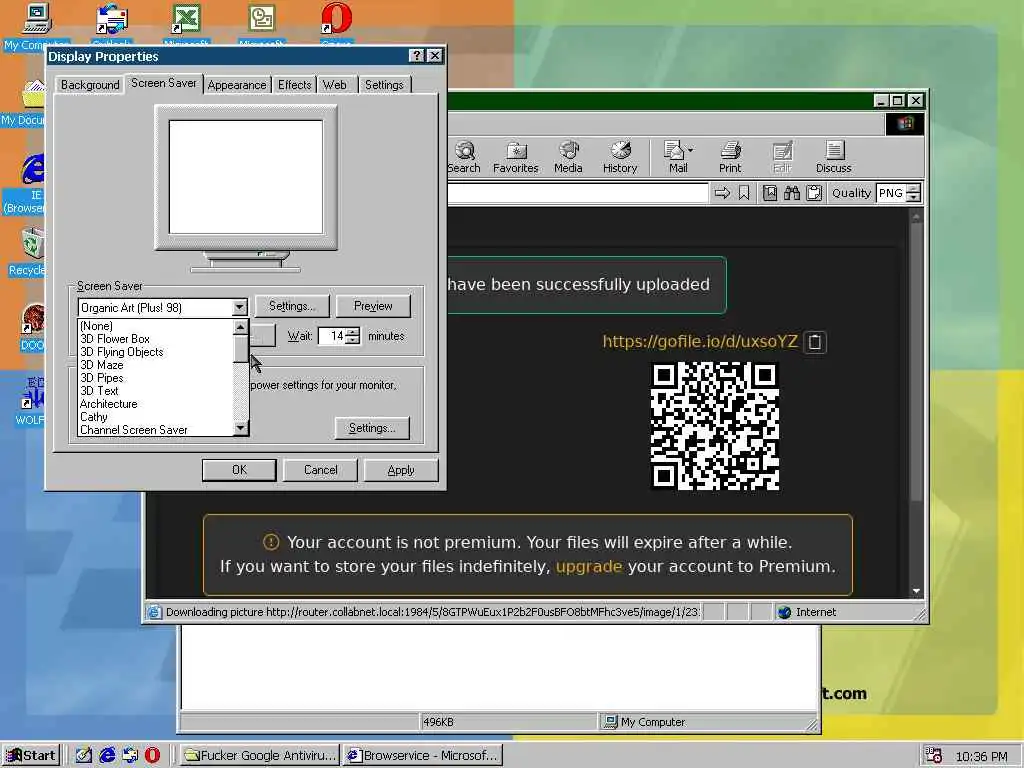This screenshot has width=1024, height=768.
Task: Click the gofile QR code image
Action: pos(715,426)
